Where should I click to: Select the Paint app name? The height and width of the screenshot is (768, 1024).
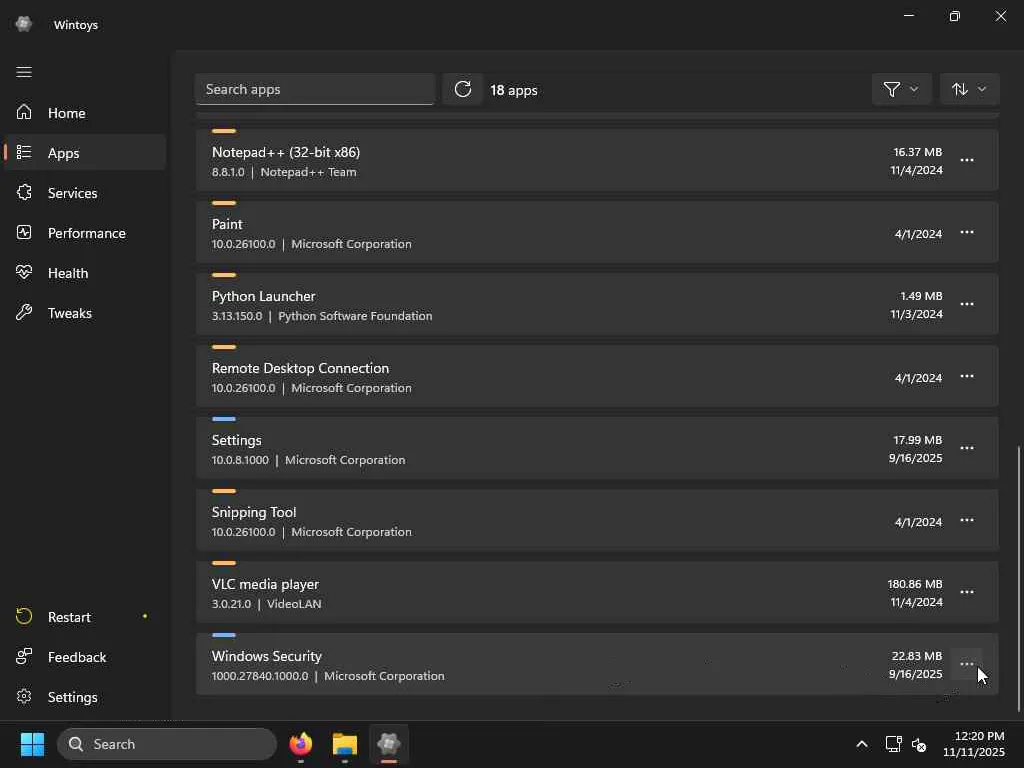(x=227, y=224)
